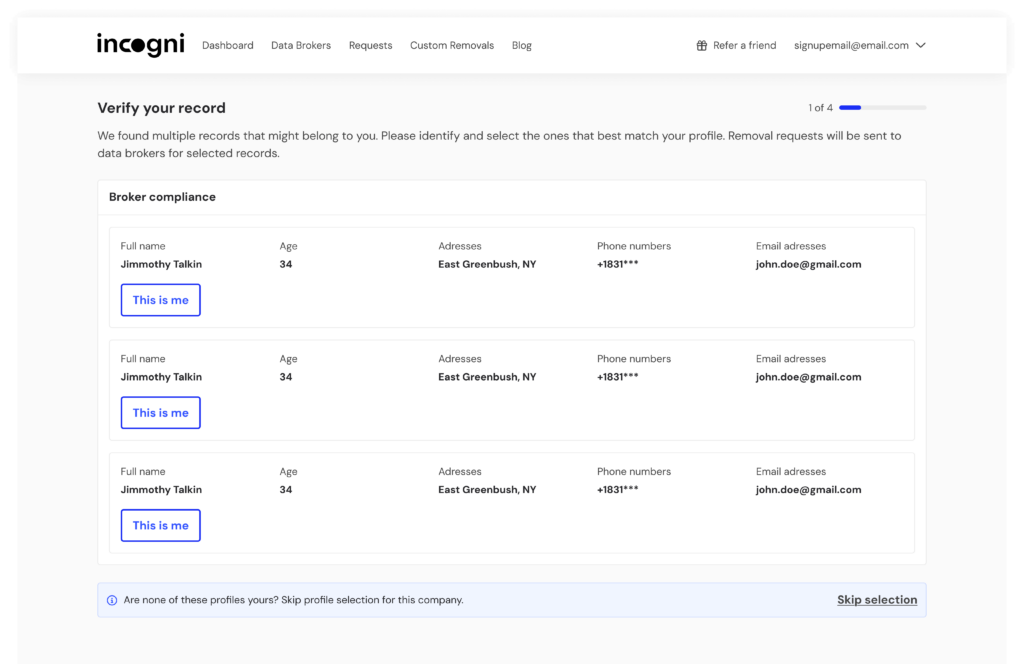Screen dimensions: 1024x664
Task: Select the second record's East Greenbush, NY address
Action: (487, 377)
